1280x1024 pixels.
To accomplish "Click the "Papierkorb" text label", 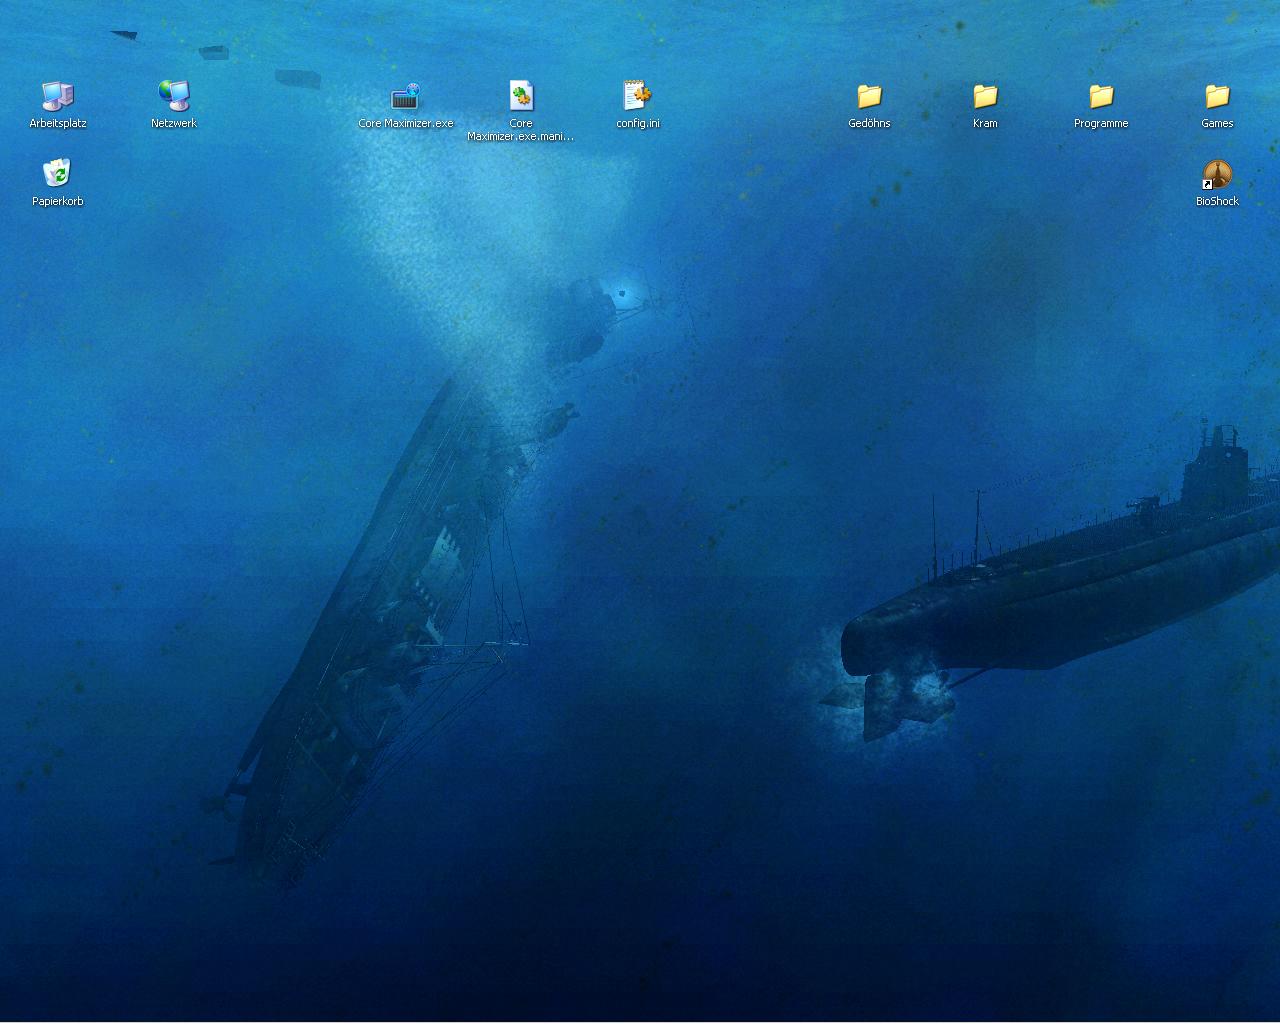I will tap(58, 202).
